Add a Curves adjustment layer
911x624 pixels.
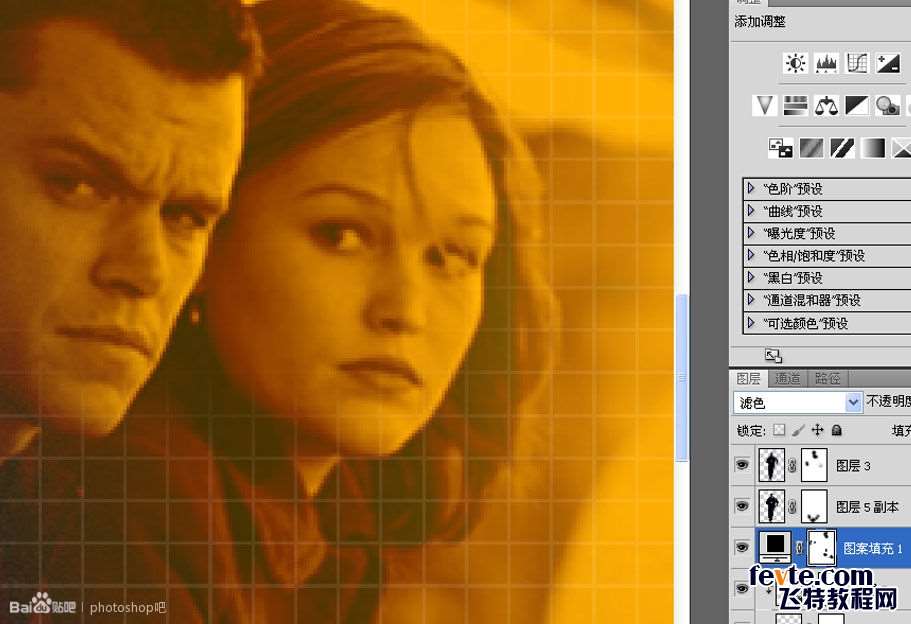point(857,63)
